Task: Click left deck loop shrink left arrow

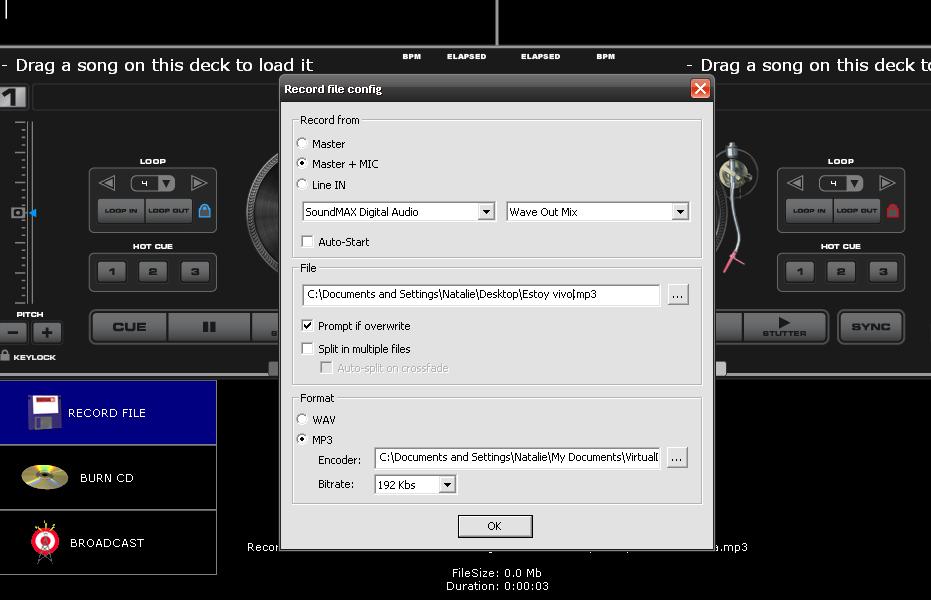Action: coord(107,183)
